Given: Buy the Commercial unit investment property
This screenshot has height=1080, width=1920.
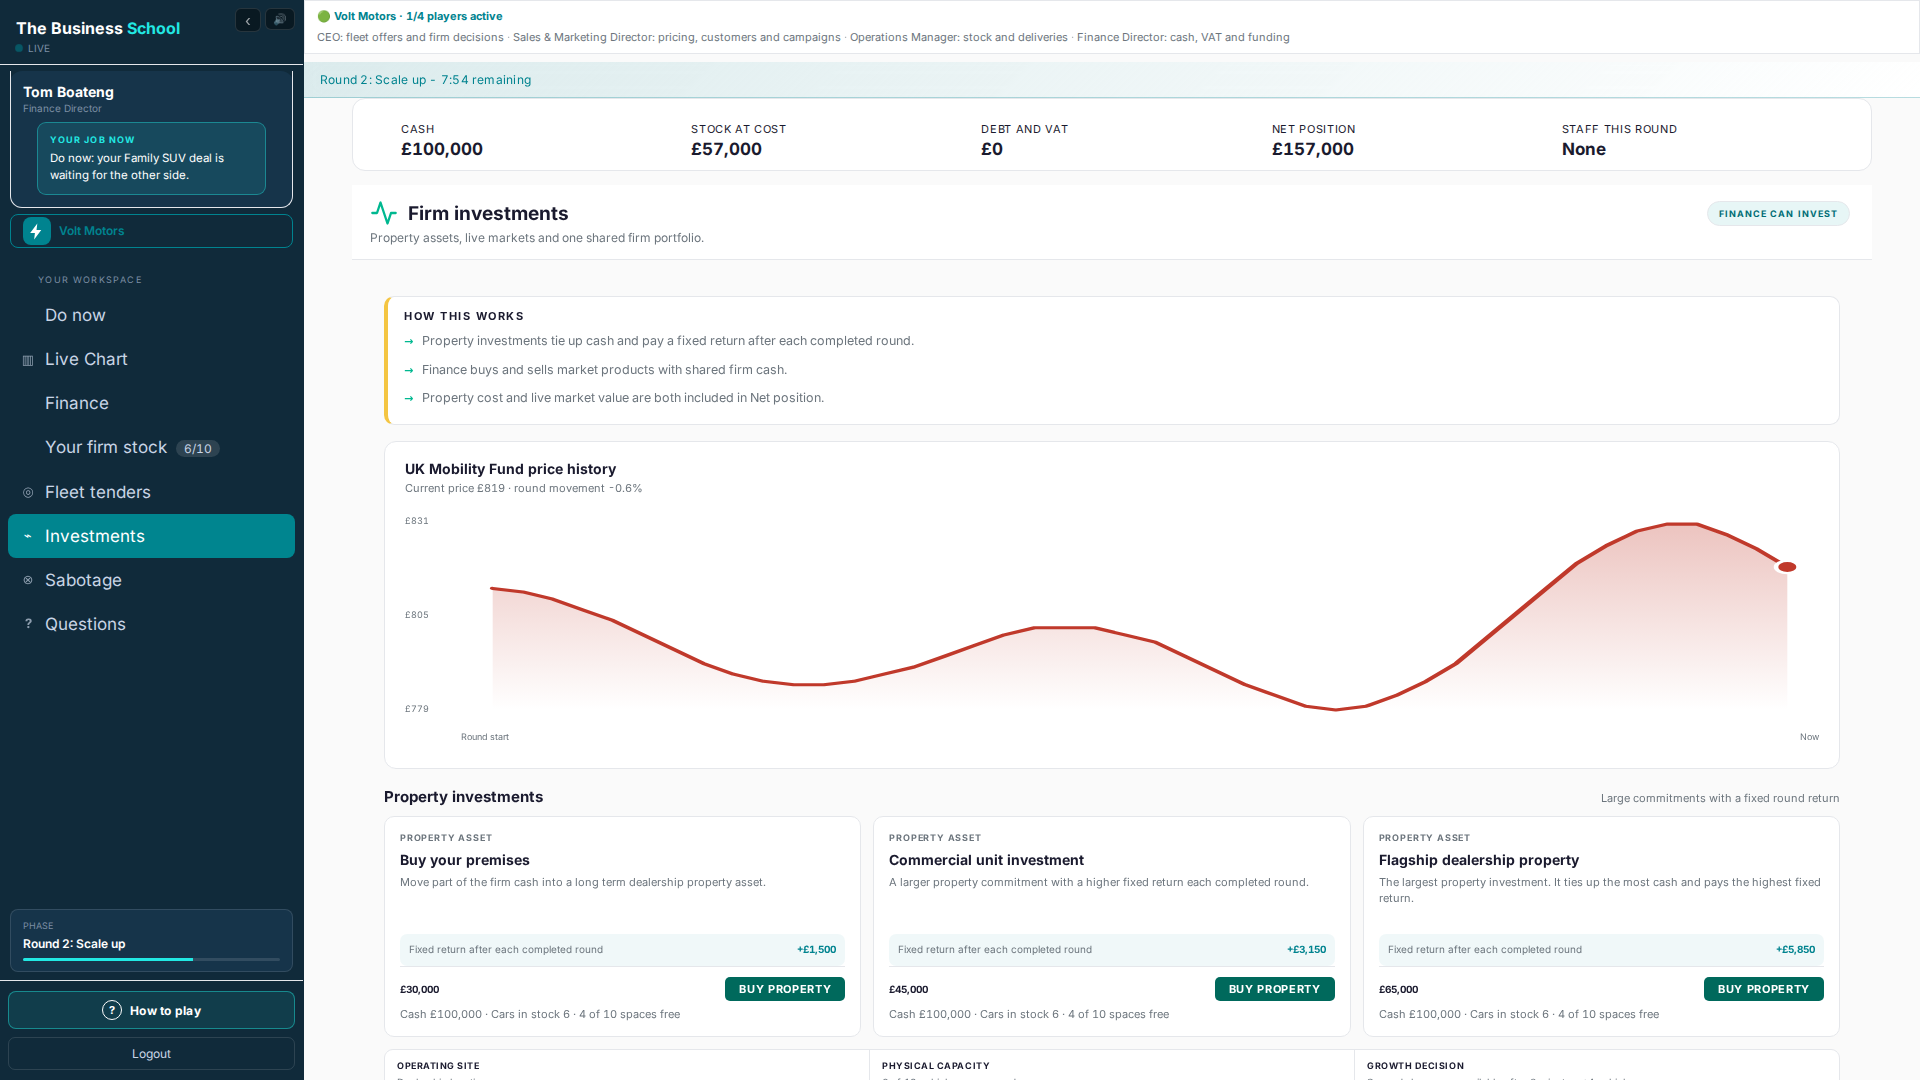Looking at the screenshot, I should [1274, 989].
